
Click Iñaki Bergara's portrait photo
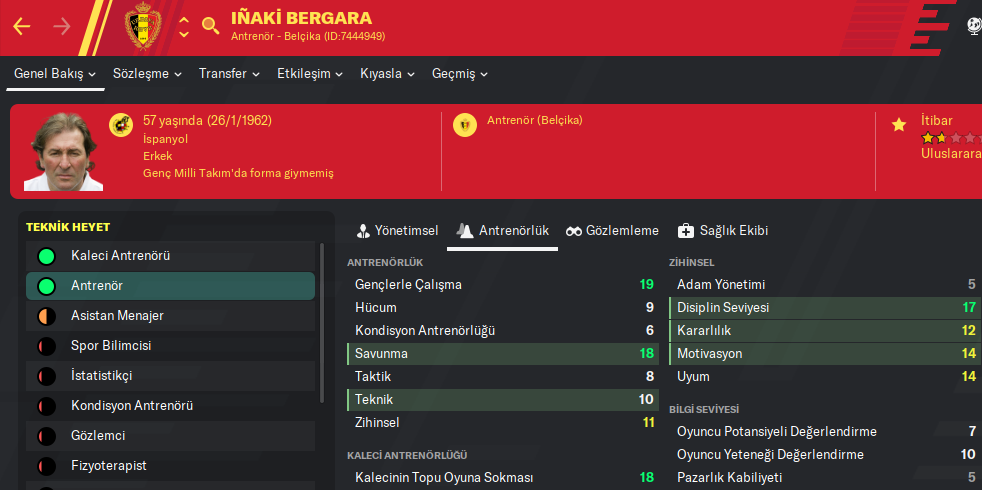tap(64, 152)
